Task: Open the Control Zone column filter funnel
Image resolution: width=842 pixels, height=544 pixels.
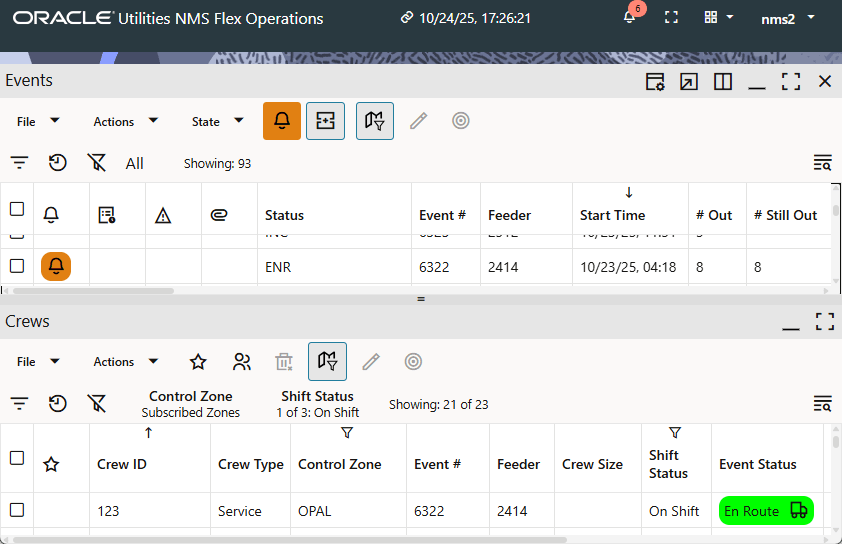Action: point(347,433)
